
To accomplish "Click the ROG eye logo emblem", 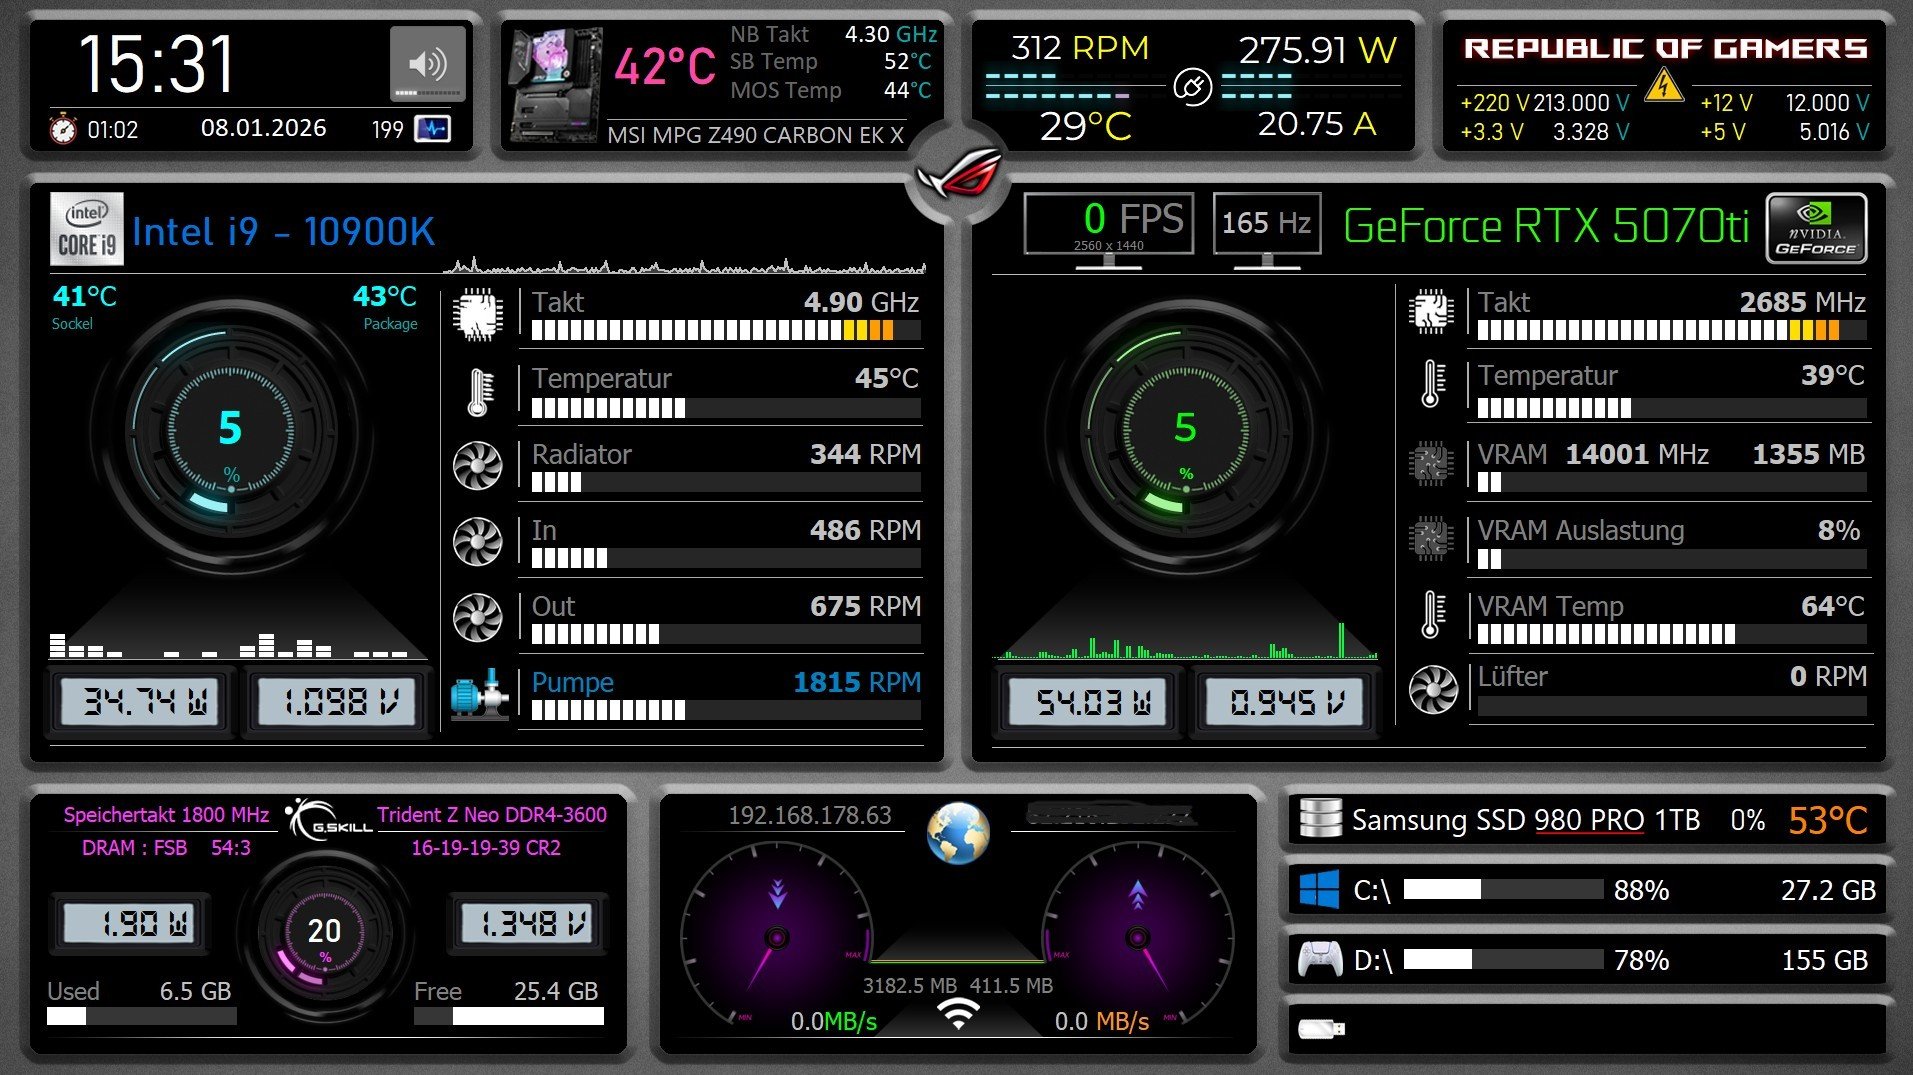I will coord(956,176).
